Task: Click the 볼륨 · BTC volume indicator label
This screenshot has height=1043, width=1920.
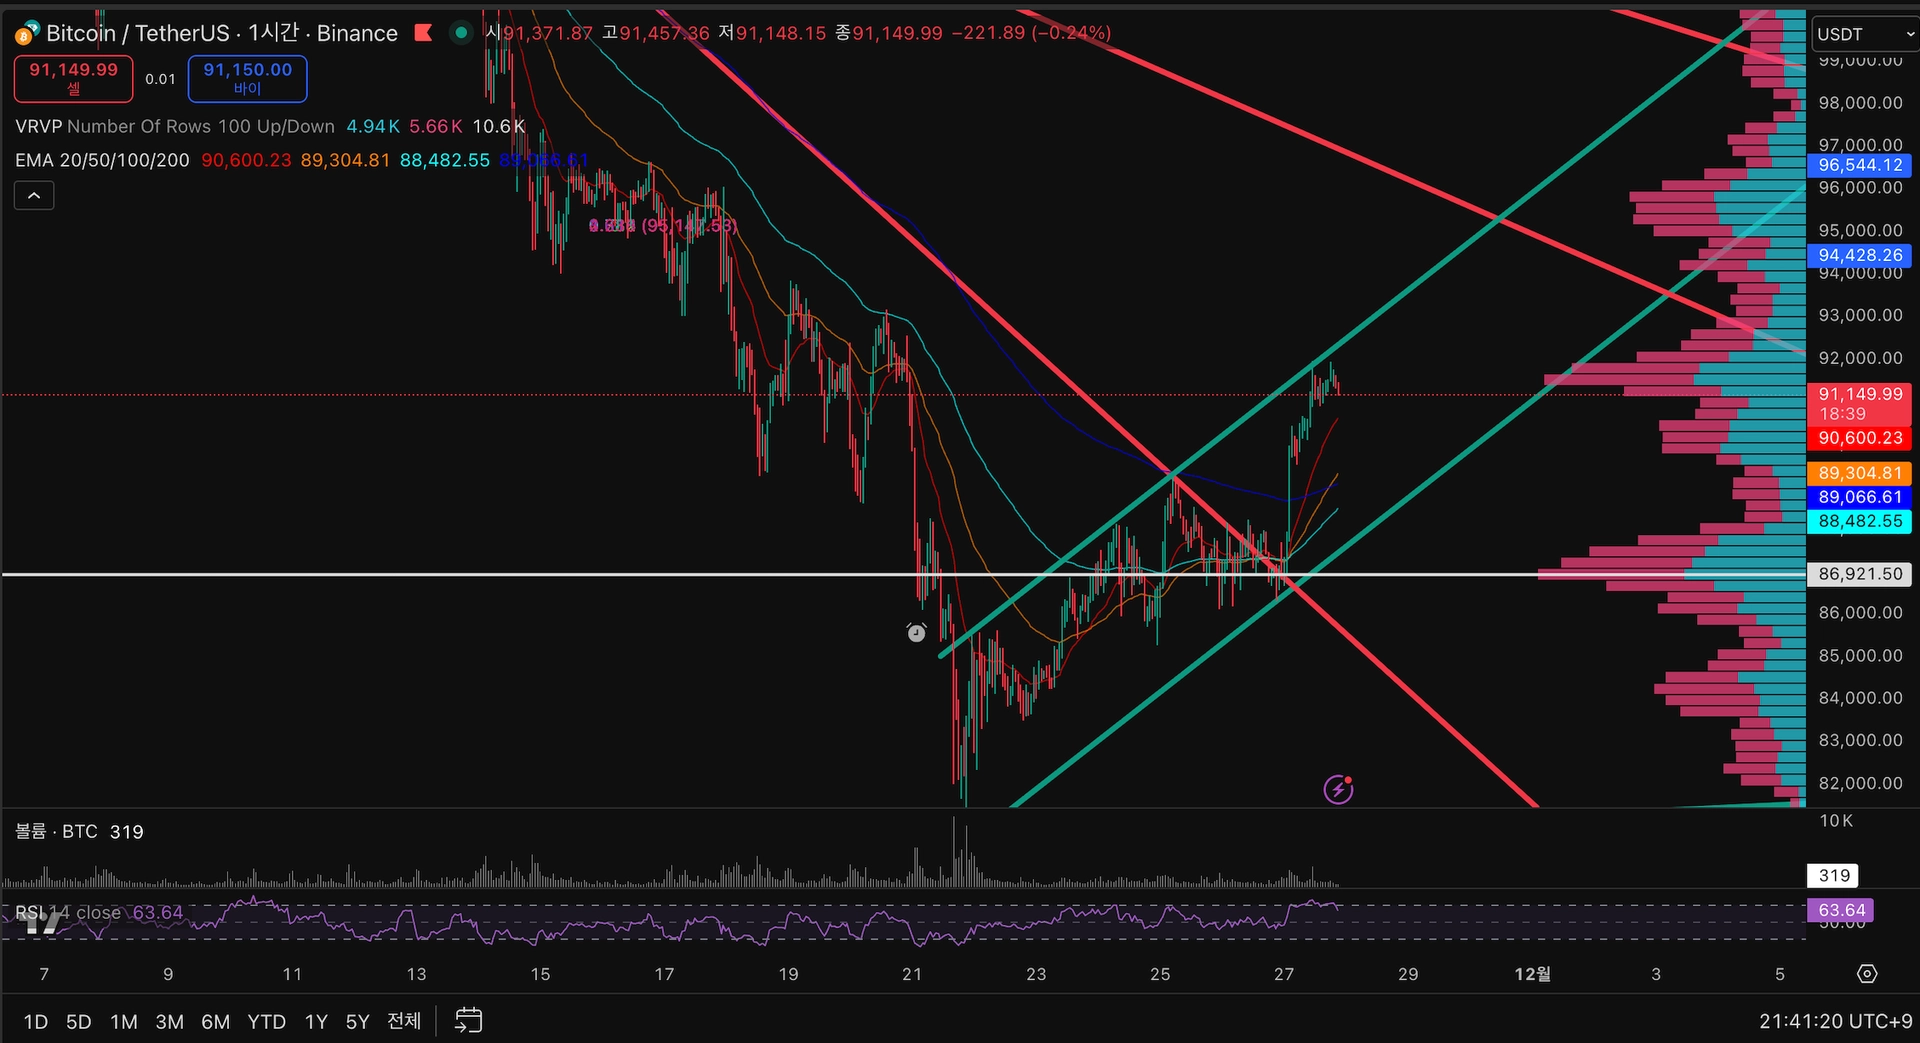Action: pos(56,831)
